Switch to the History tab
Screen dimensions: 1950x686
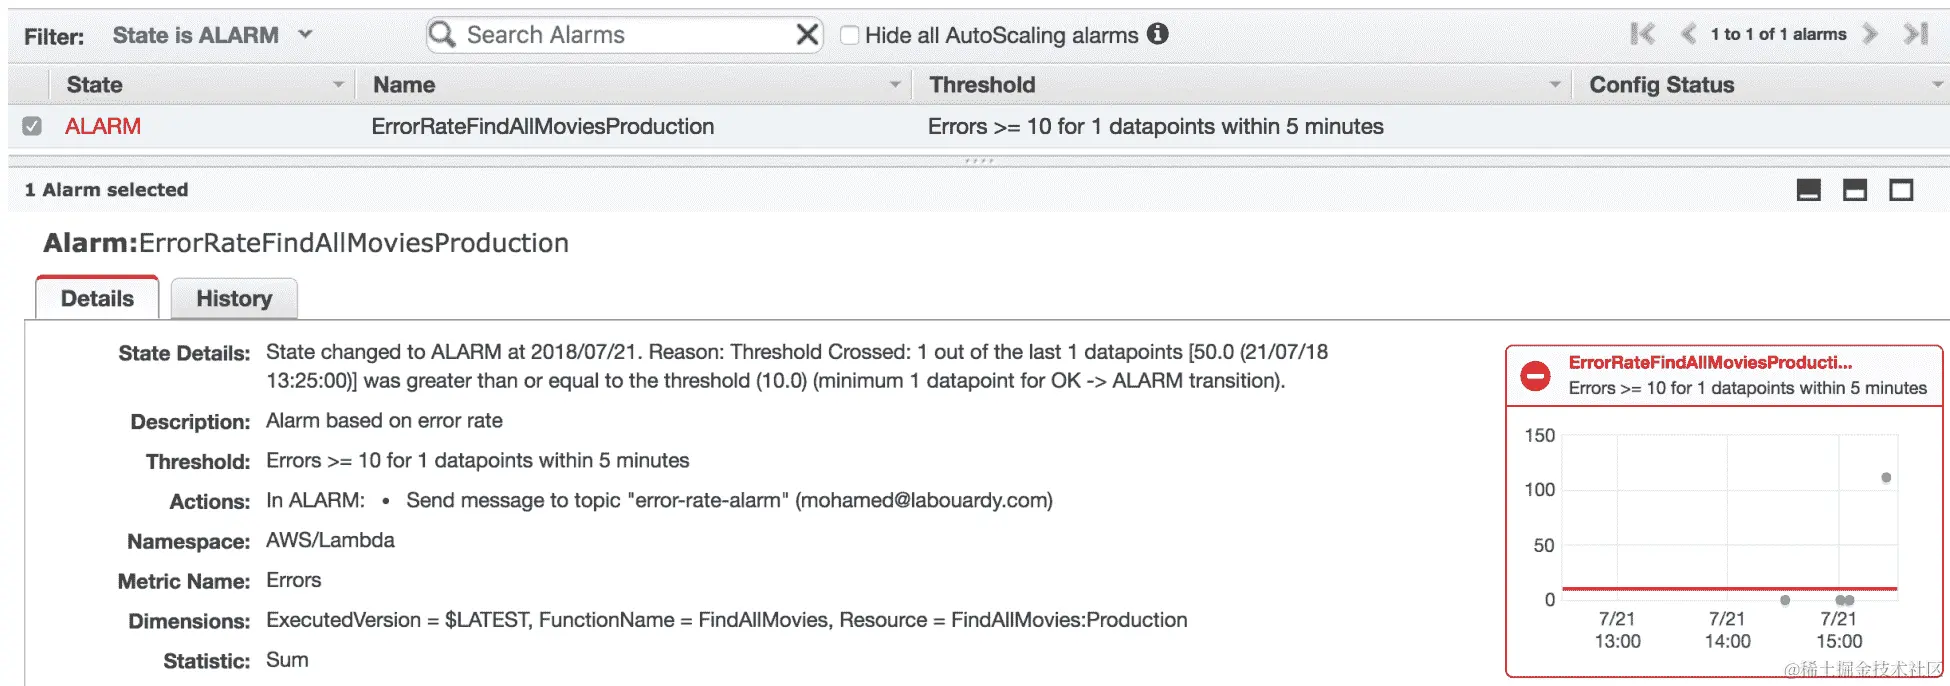pos(234,298)
